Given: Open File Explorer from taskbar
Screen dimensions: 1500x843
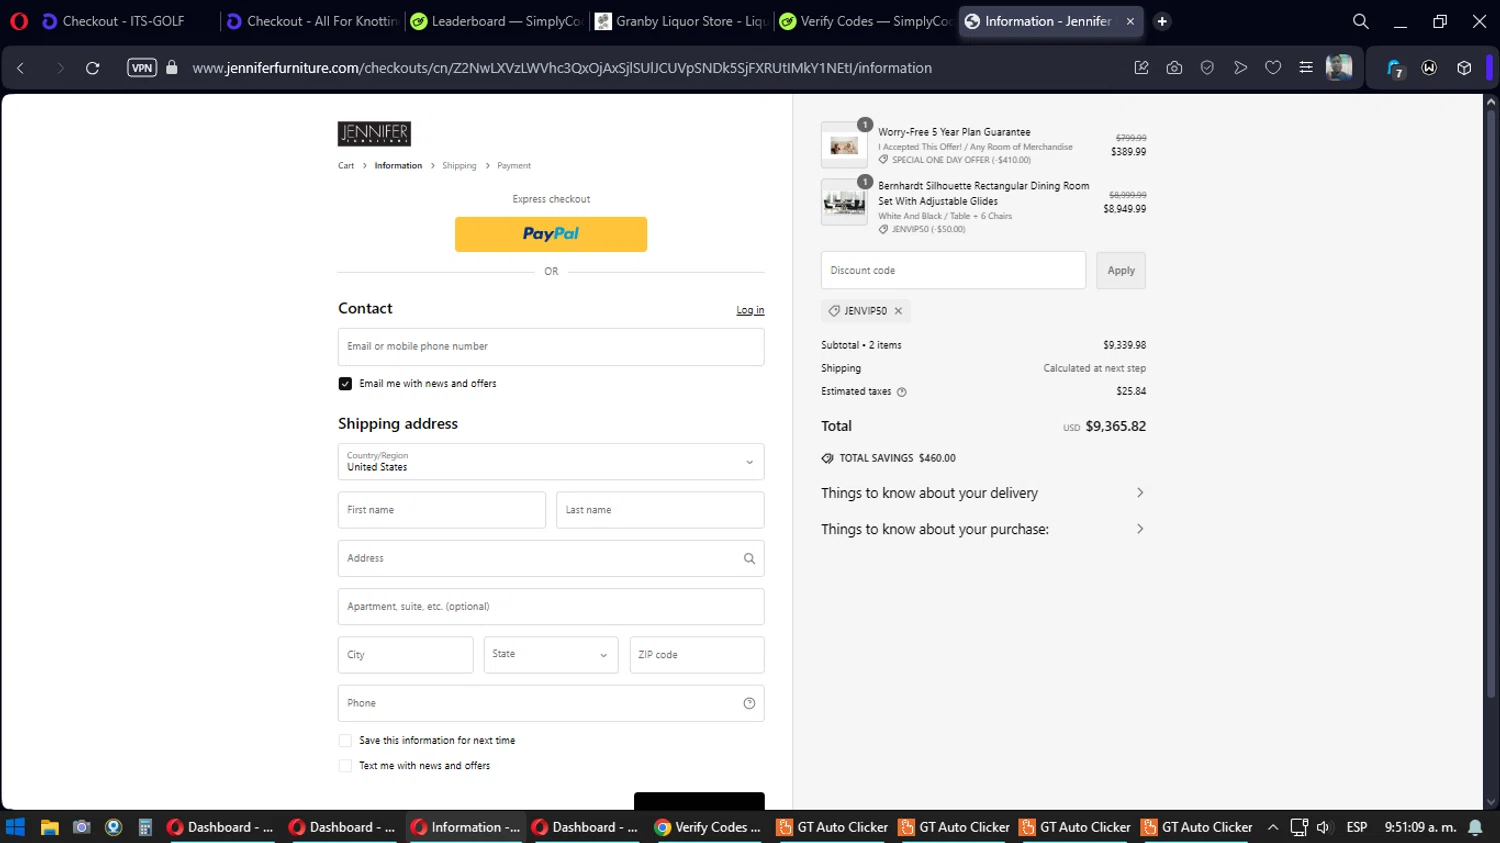Looking at the screenshot, I should [49, 827].
